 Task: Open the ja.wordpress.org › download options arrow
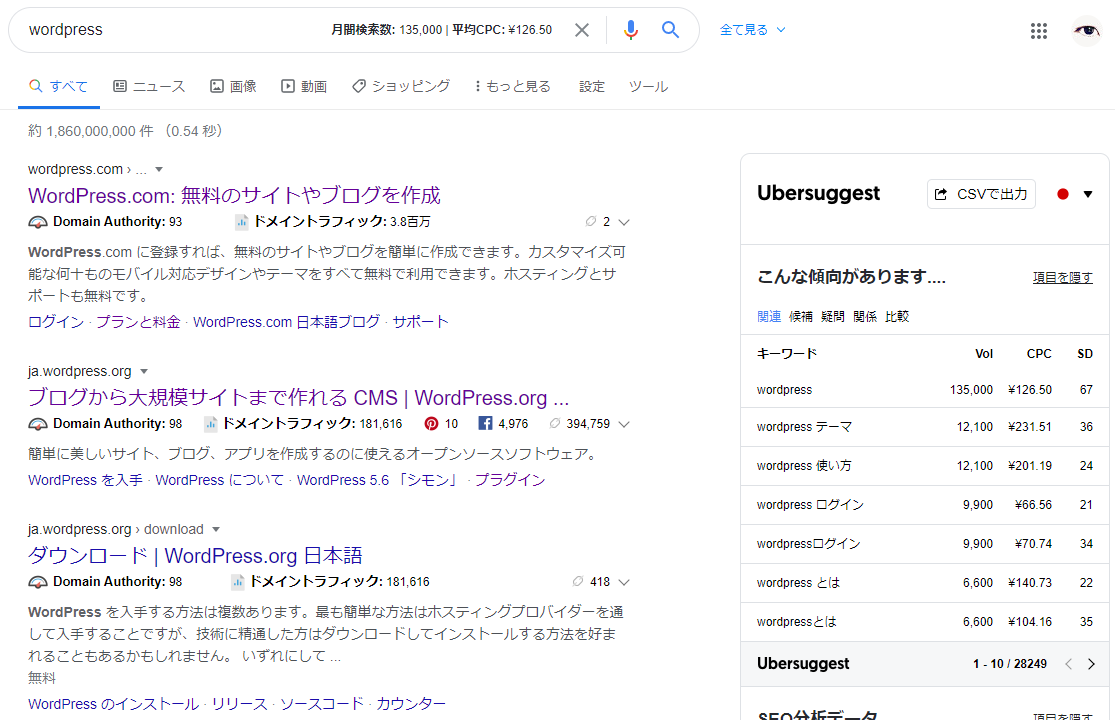point(216,530)
